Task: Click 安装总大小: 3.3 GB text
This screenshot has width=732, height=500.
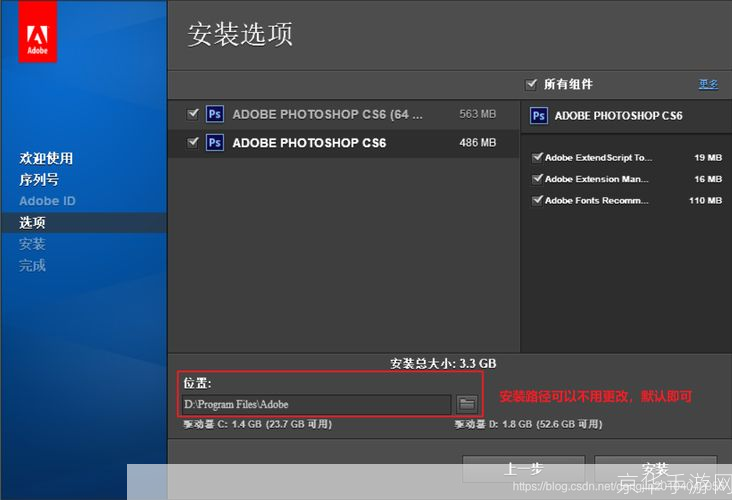Action: [443, 363]
